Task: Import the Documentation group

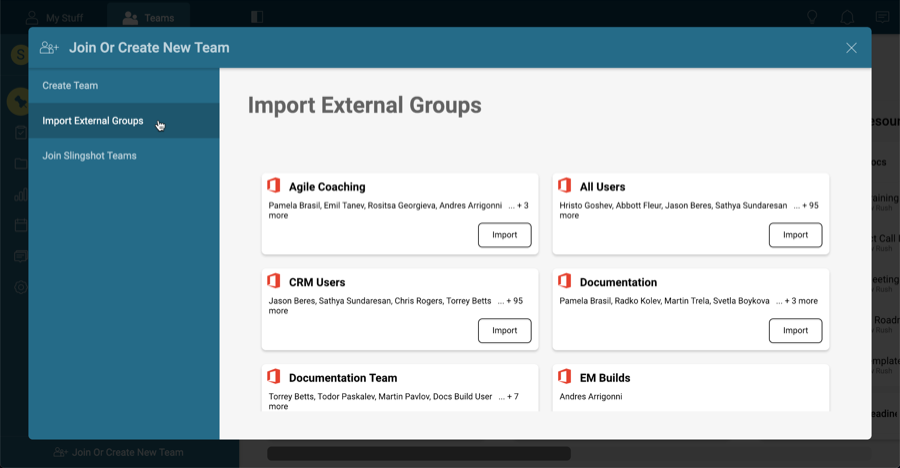Action: (795, 330)
